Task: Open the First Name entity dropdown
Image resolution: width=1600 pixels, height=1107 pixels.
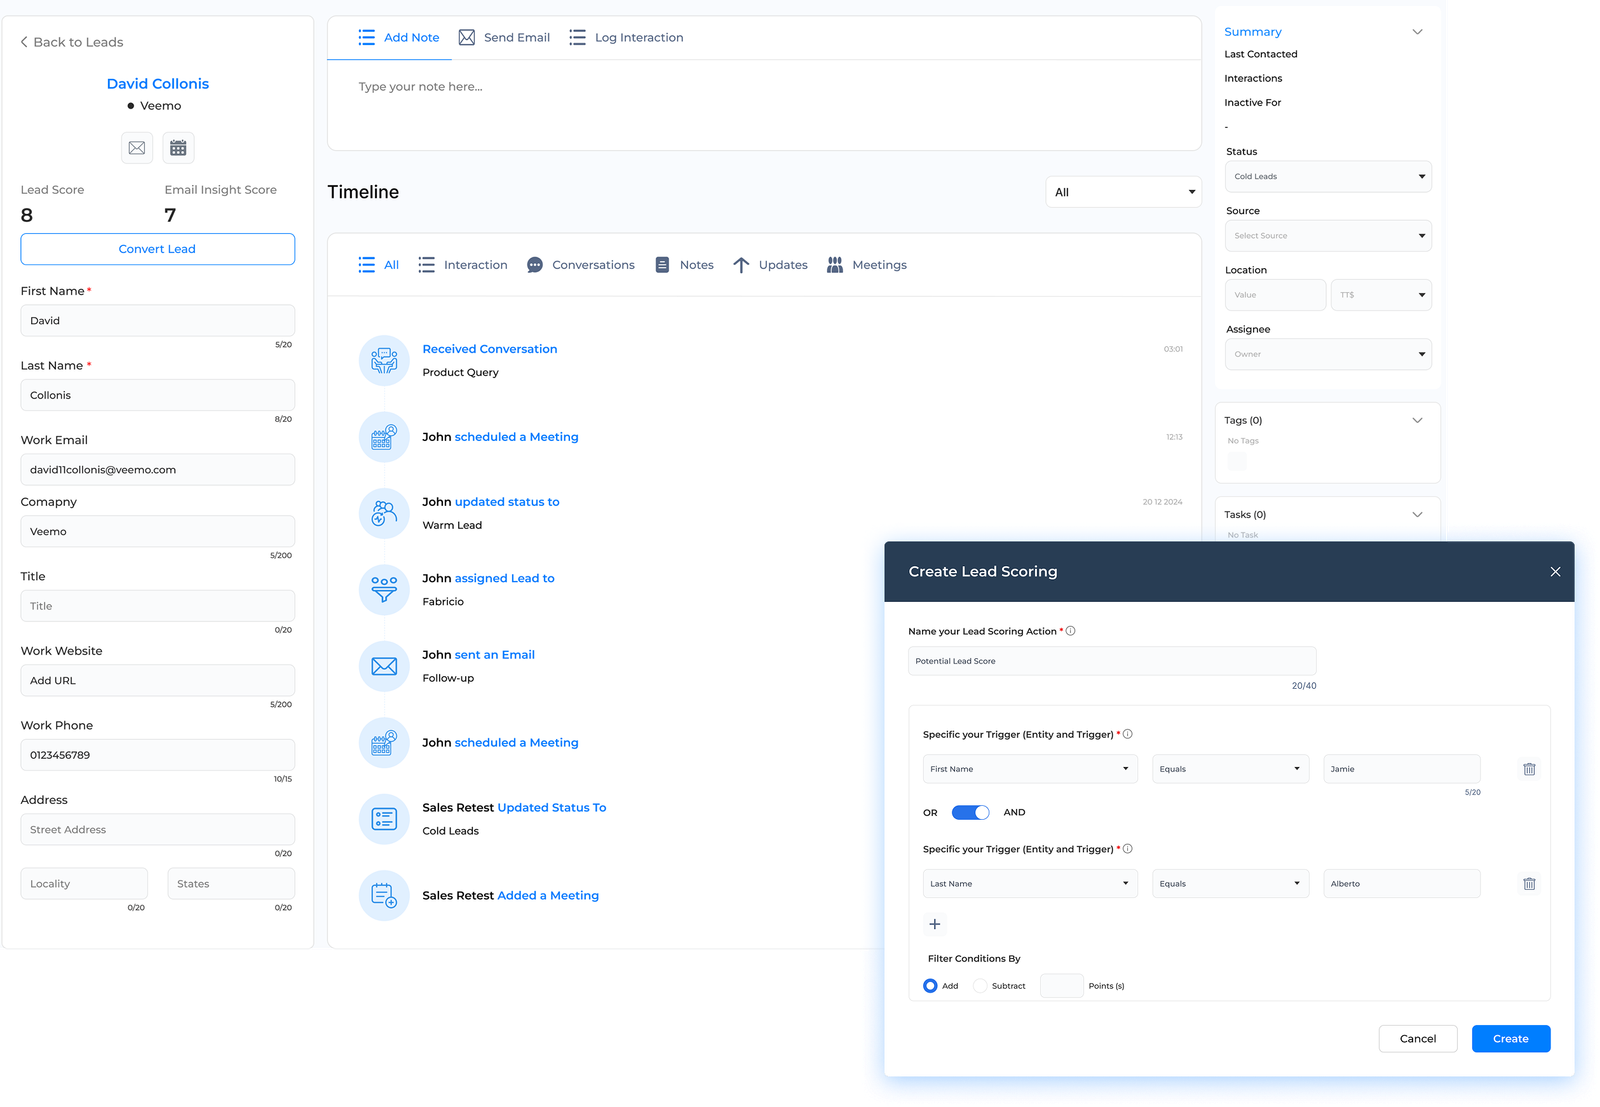Action: [x=1030, y=769]
